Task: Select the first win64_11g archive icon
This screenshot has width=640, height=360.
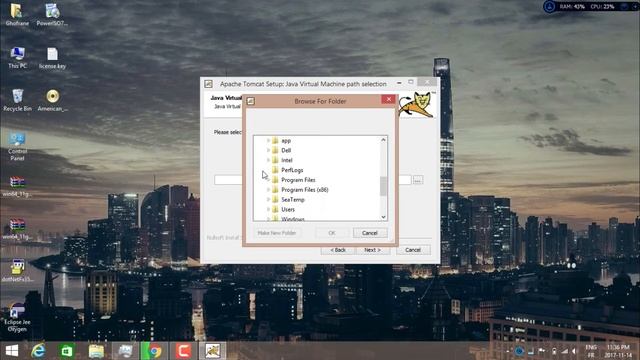Action: 17,187
